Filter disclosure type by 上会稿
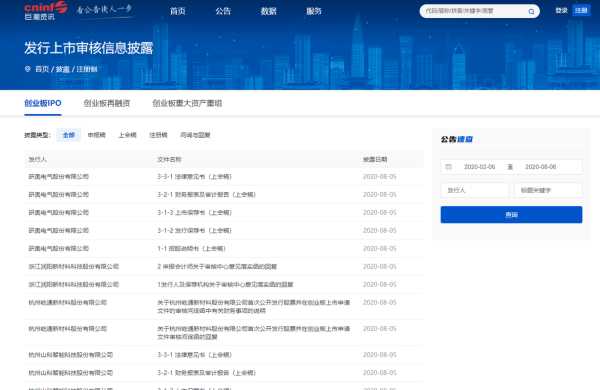This screenshot has width=600, height=390. 127,135
